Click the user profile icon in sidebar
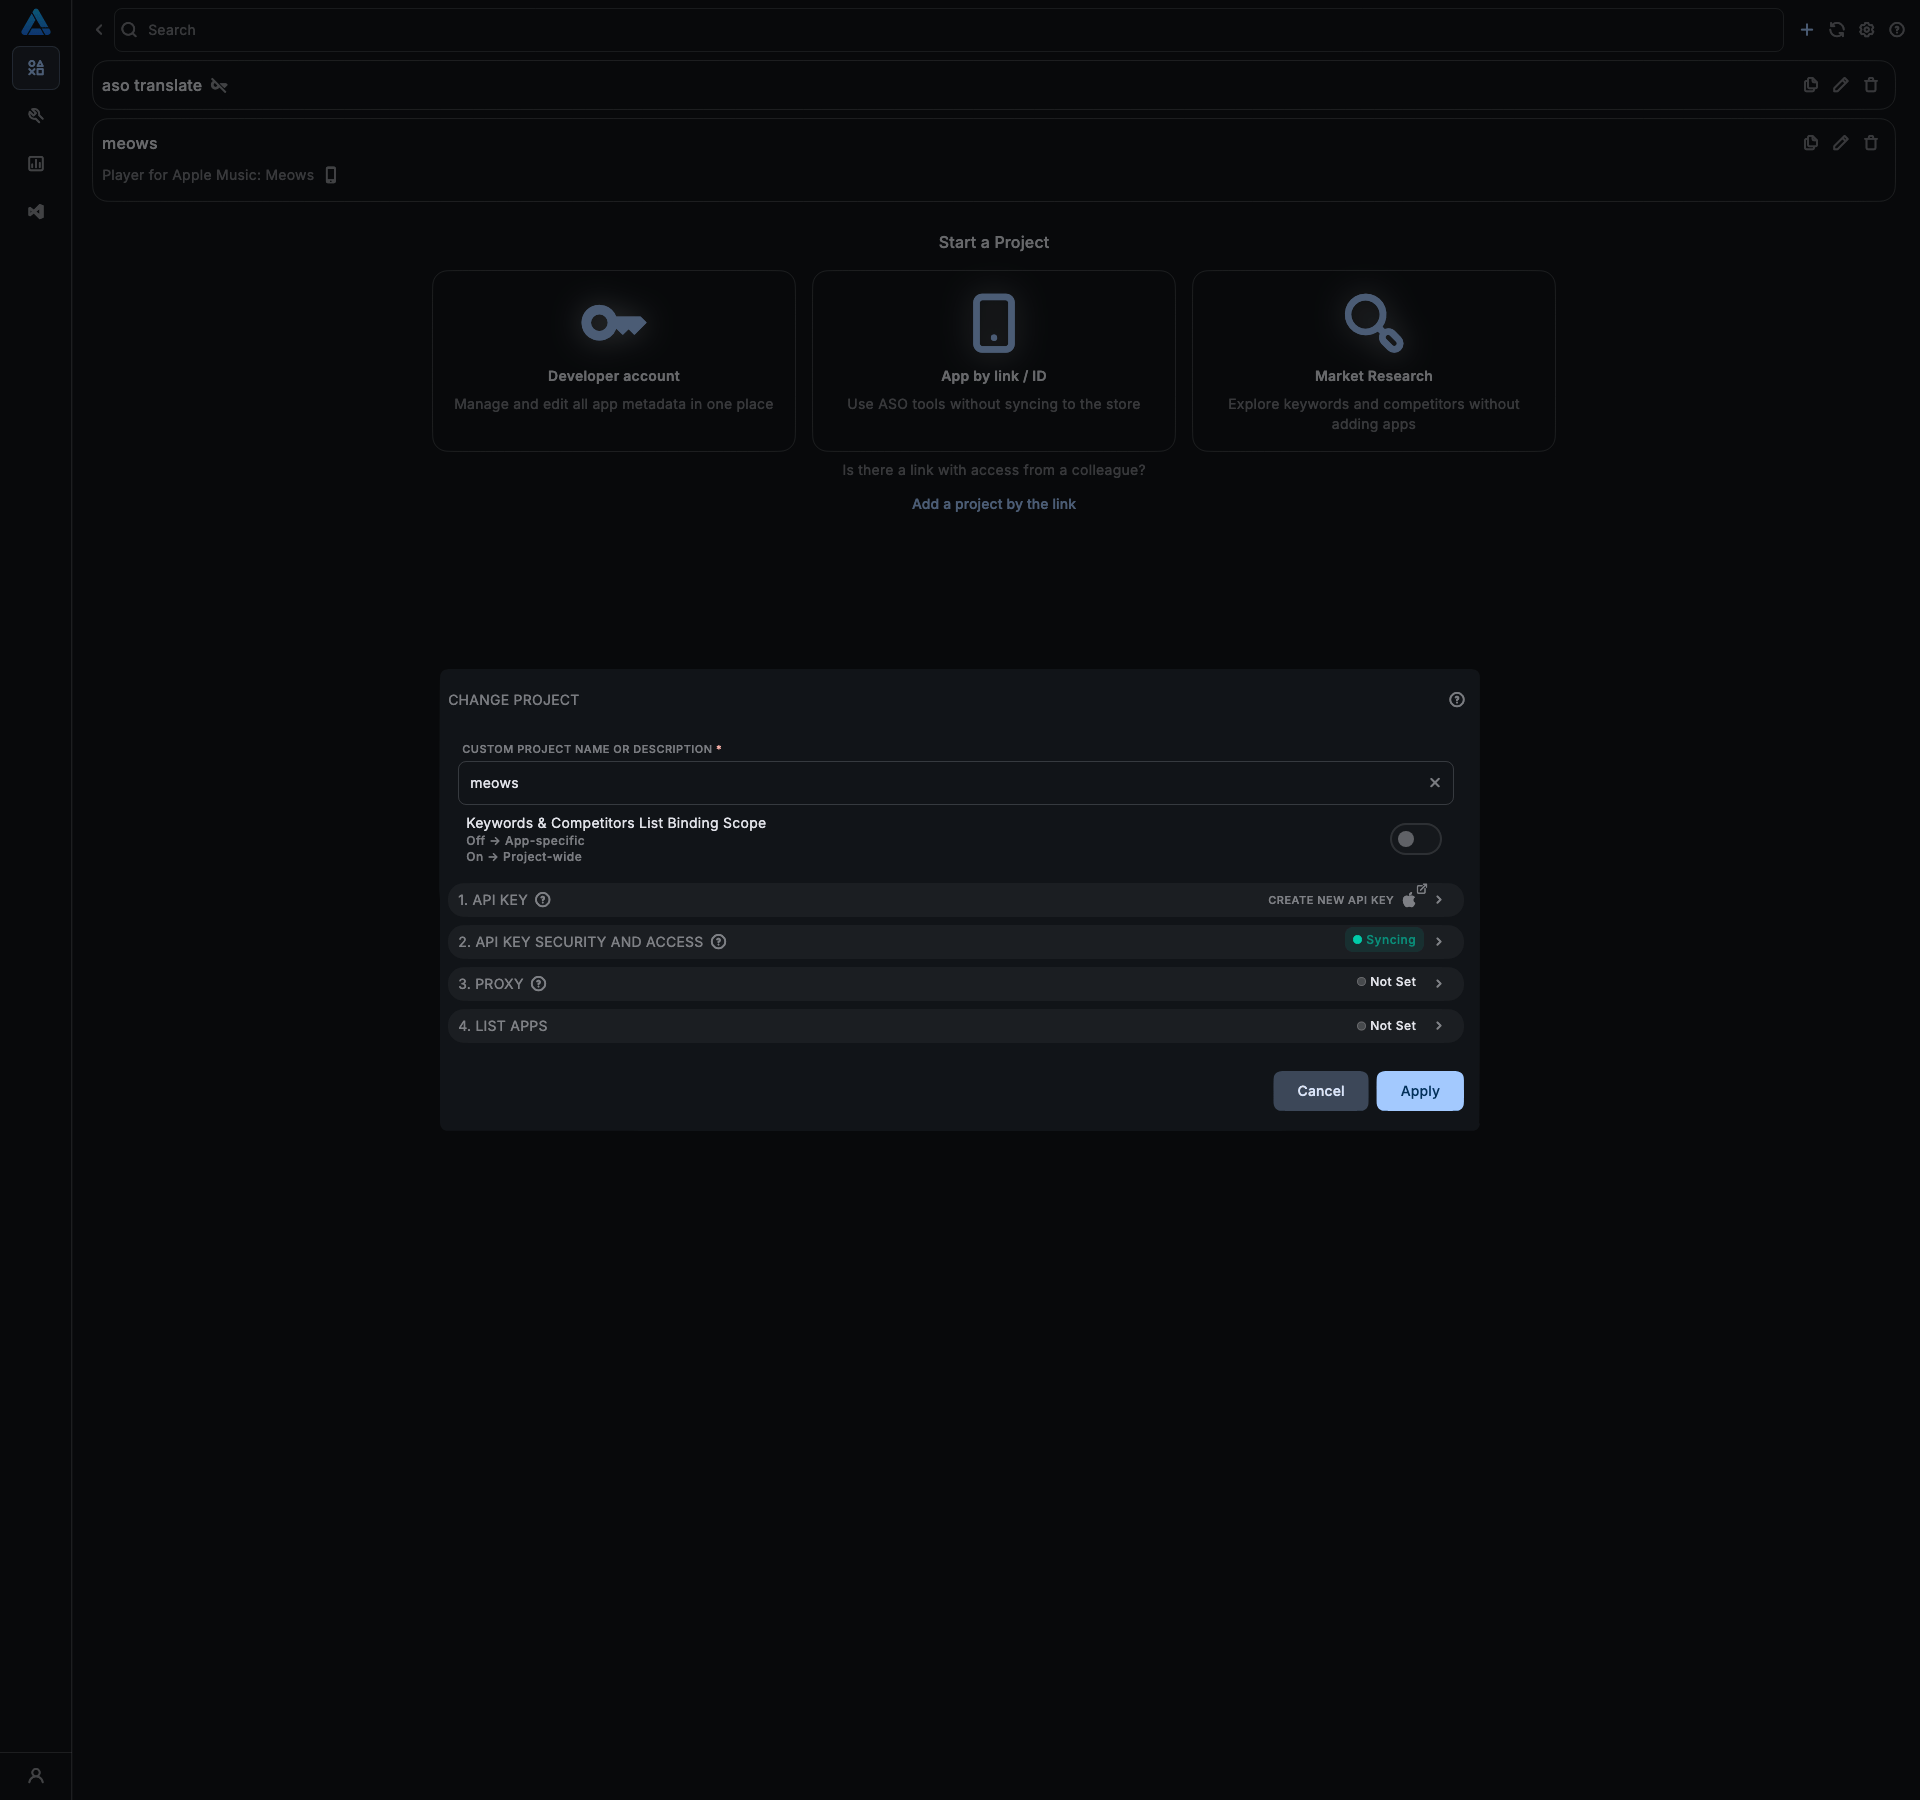 pyautogui.click(x=36, y=1776)
